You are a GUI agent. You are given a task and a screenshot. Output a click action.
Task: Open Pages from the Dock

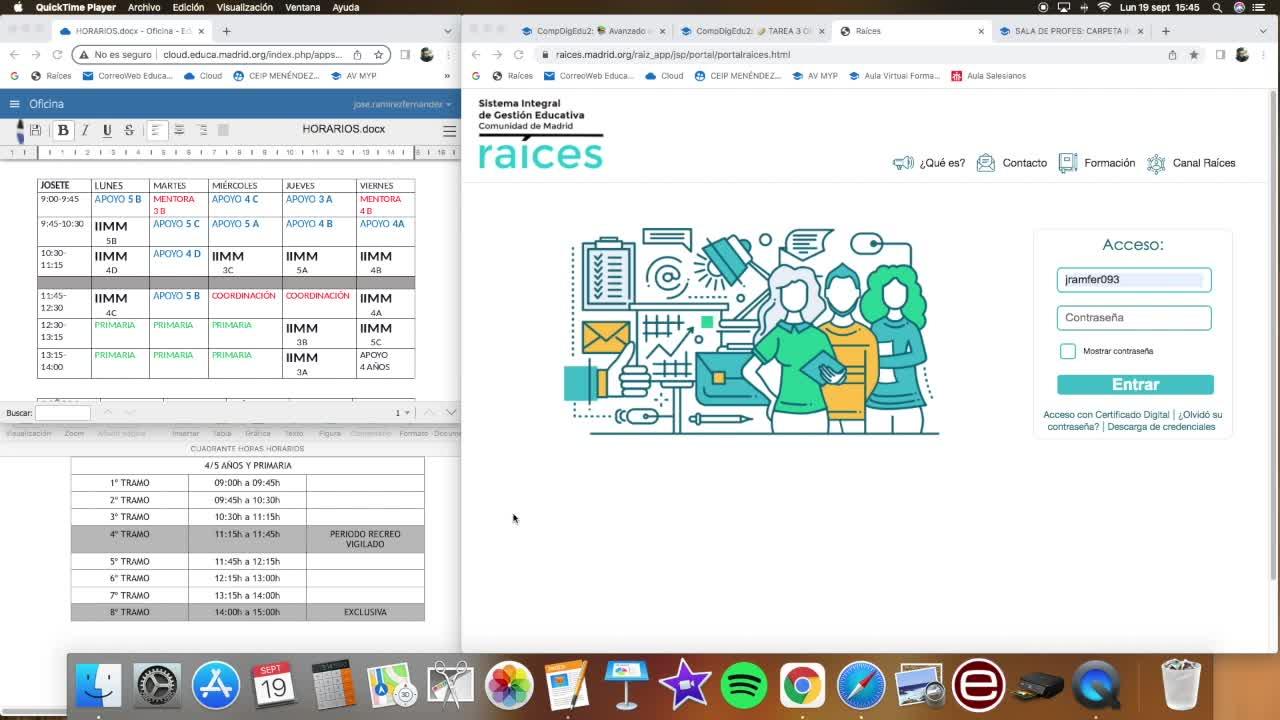click(x=567, y=686)
